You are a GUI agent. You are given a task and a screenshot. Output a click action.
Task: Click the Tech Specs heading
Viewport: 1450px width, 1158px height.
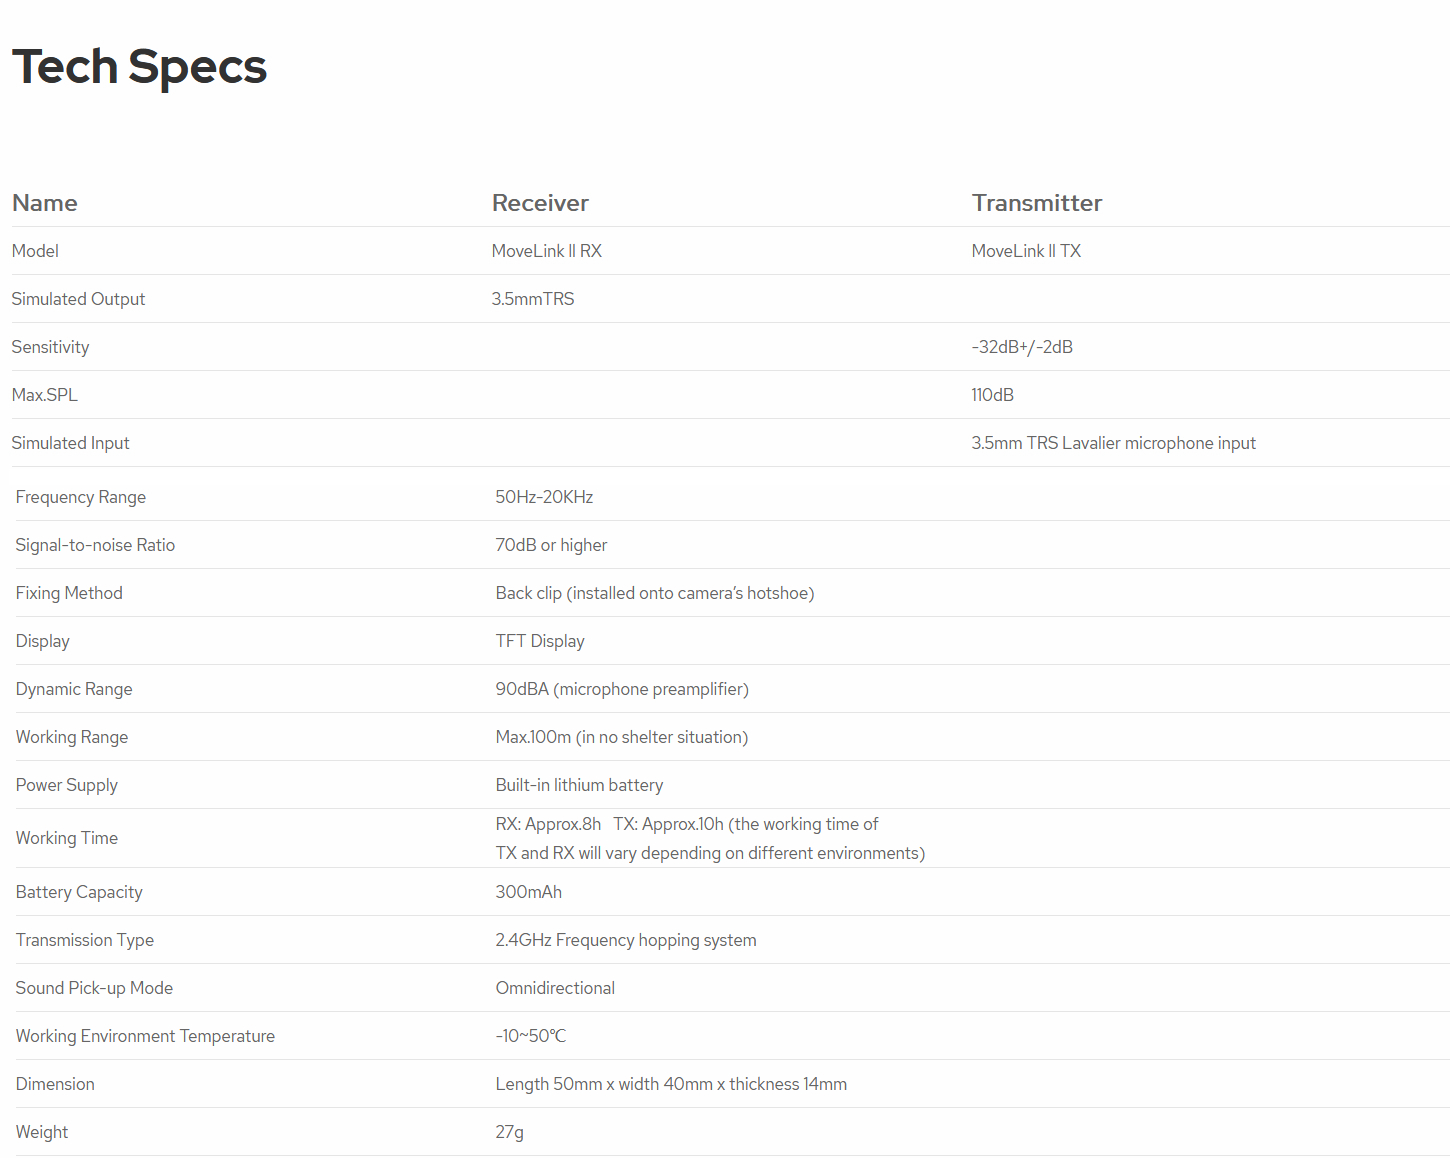click(139, 67)
